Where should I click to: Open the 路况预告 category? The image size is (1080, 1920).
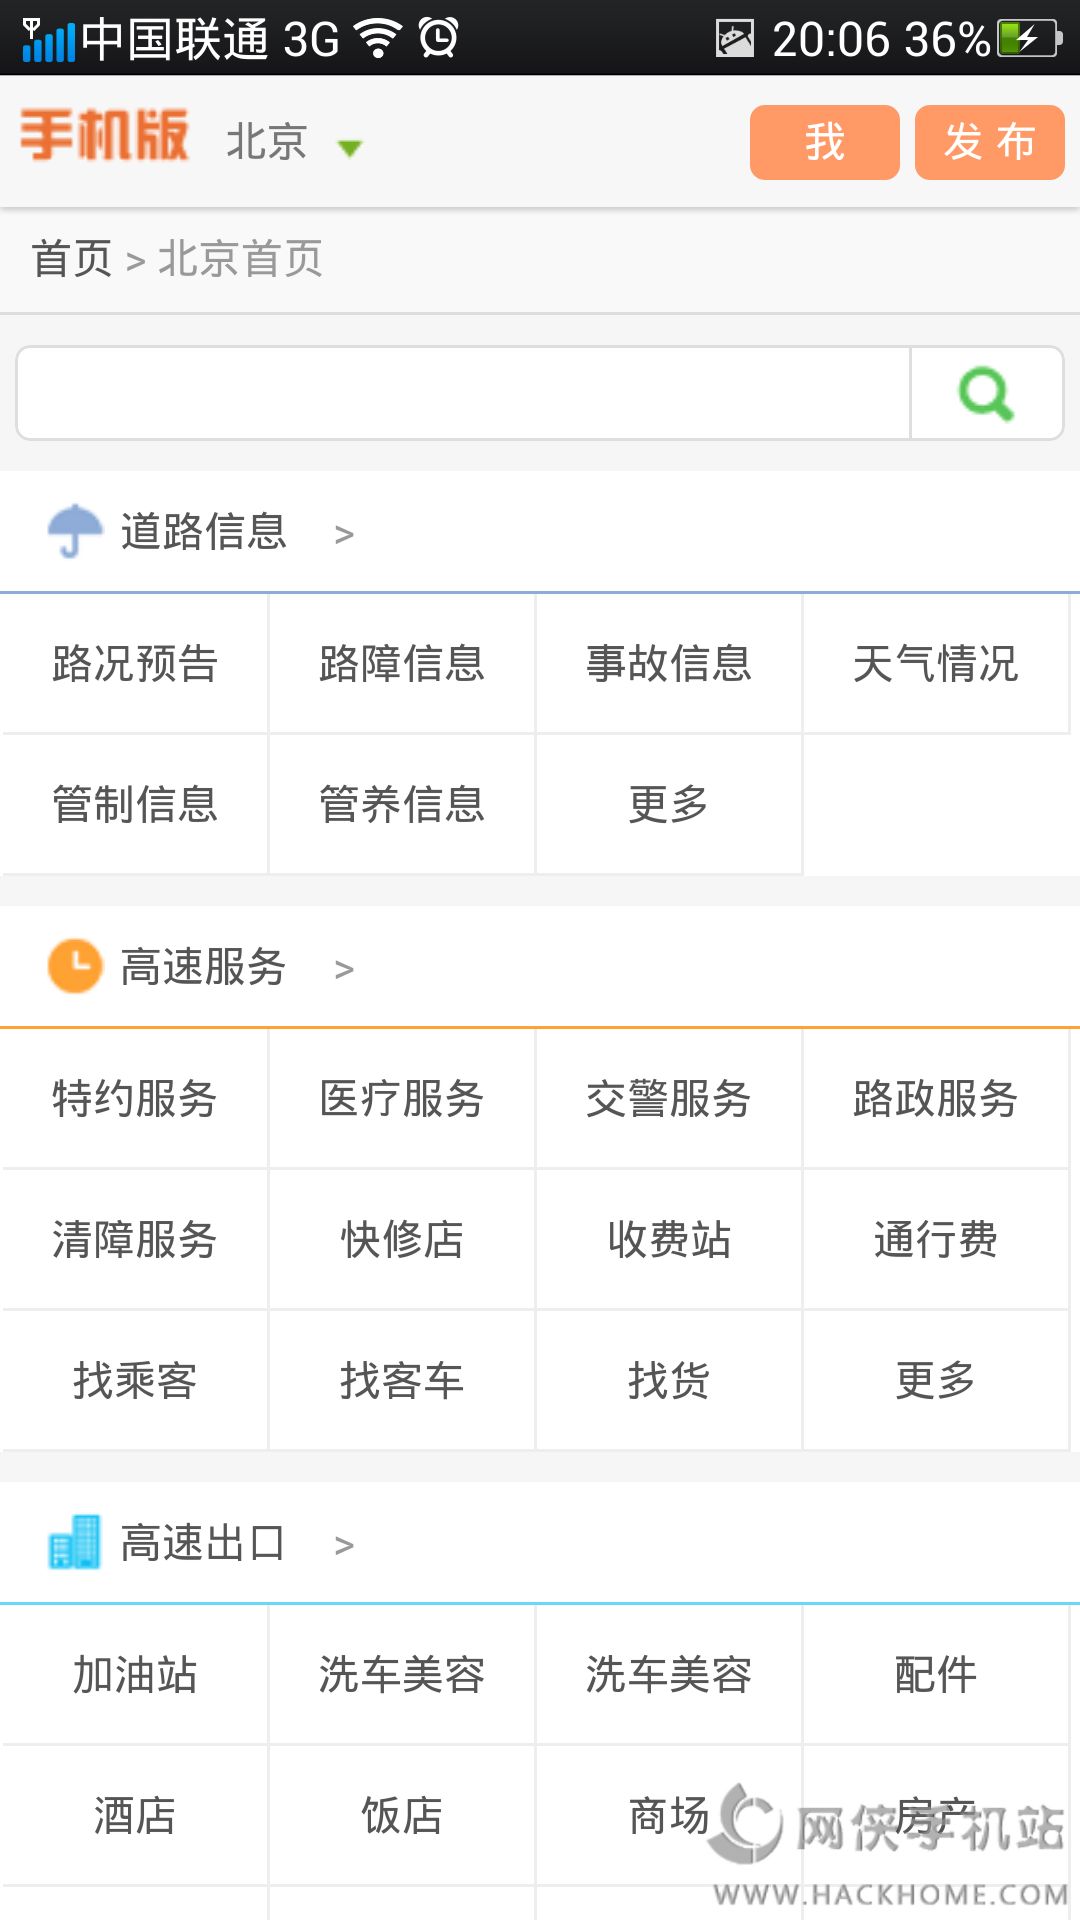click(135, 664)
